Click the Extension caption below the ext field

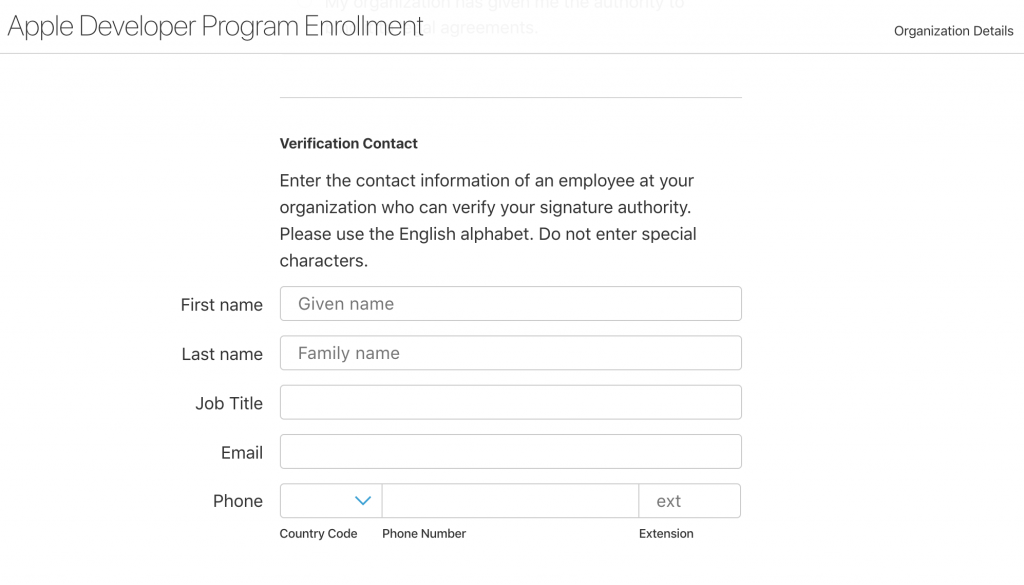coord(666,533)
